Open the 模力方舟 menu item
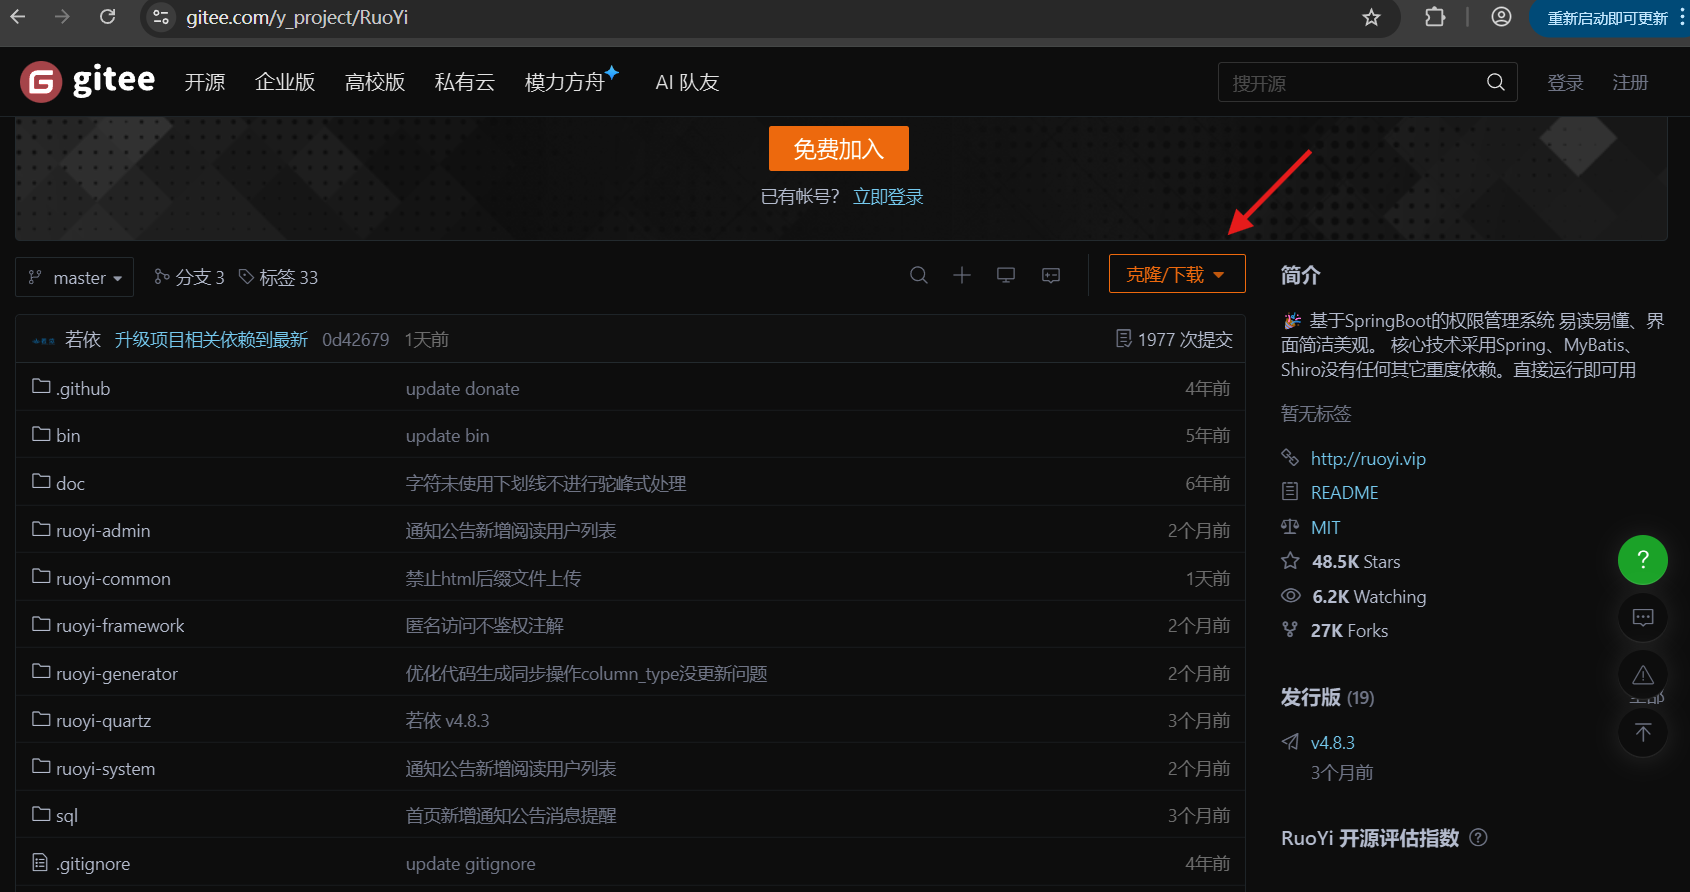Screen dimensions: 1690x892 pos(572,81)
